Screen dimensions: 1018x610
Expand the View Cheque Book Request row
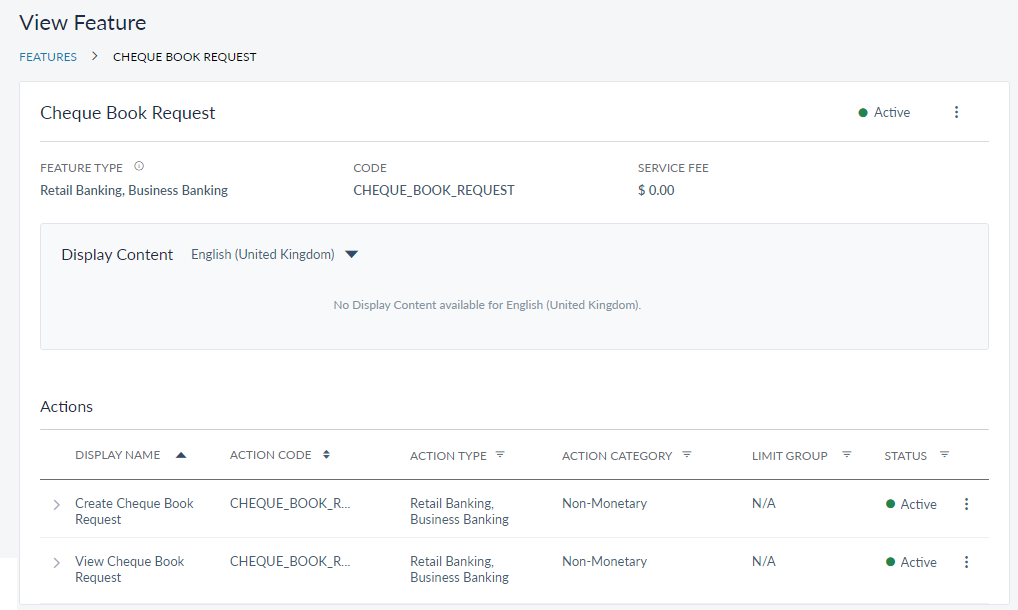(57, 563)
